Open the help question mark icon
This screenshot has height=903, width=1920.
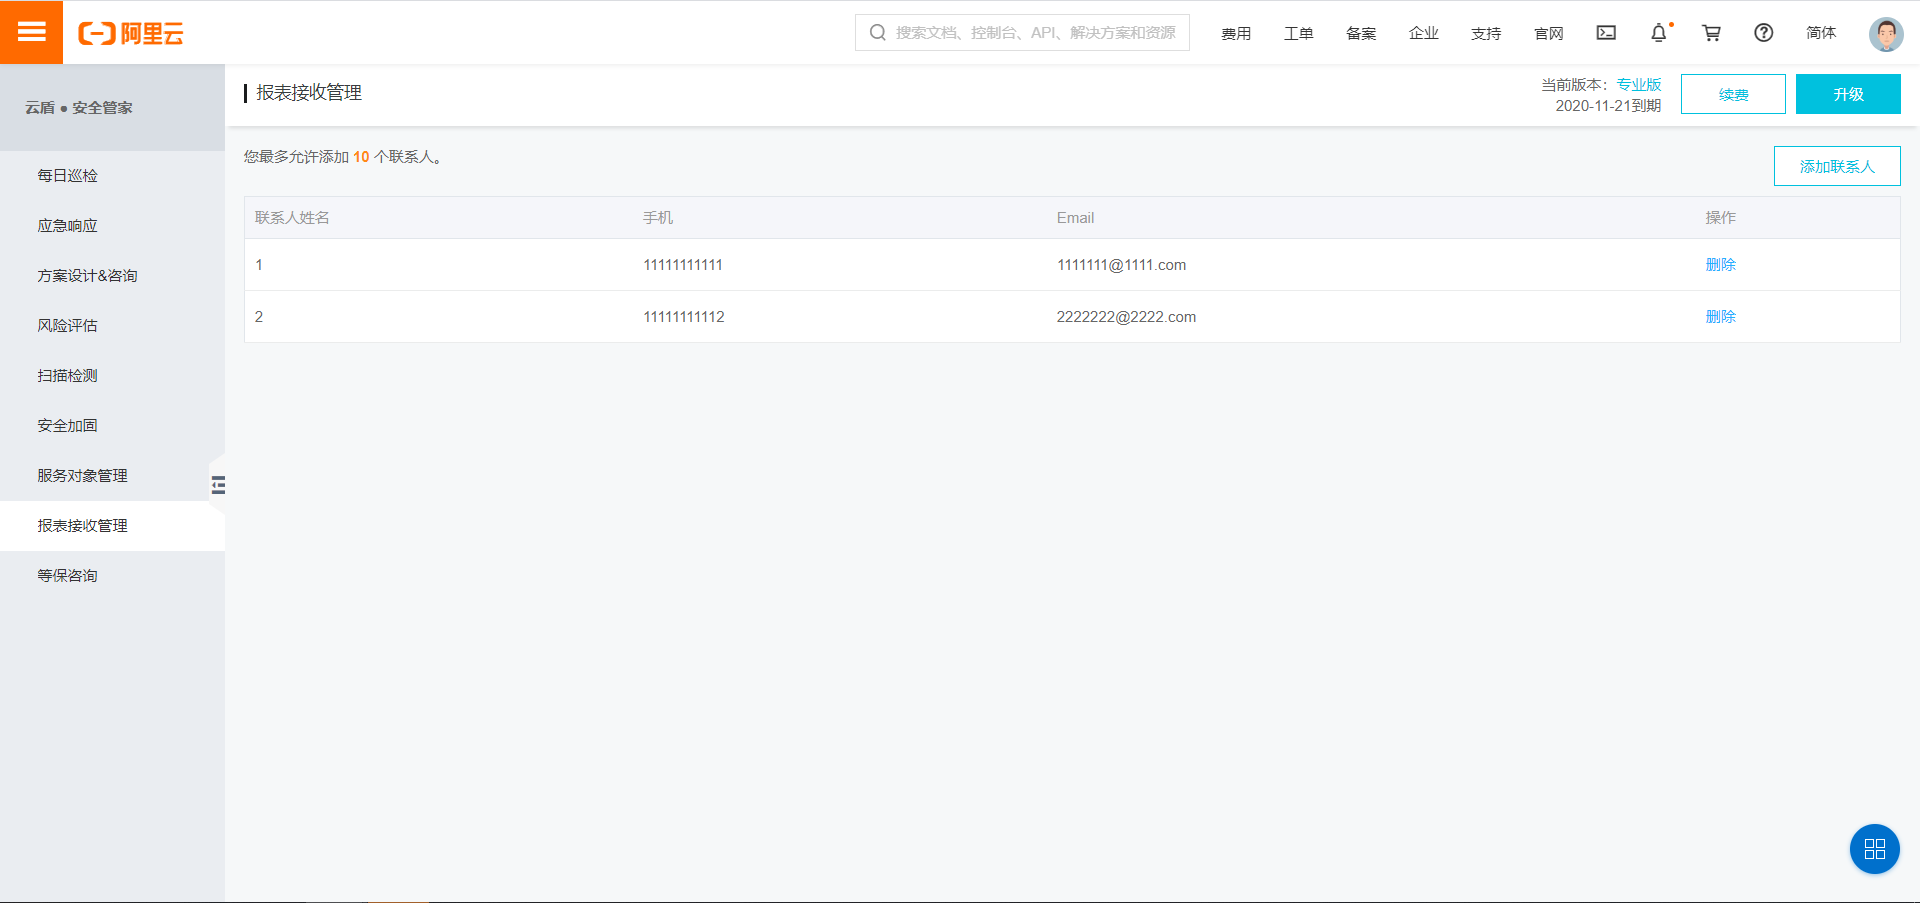1764,33
